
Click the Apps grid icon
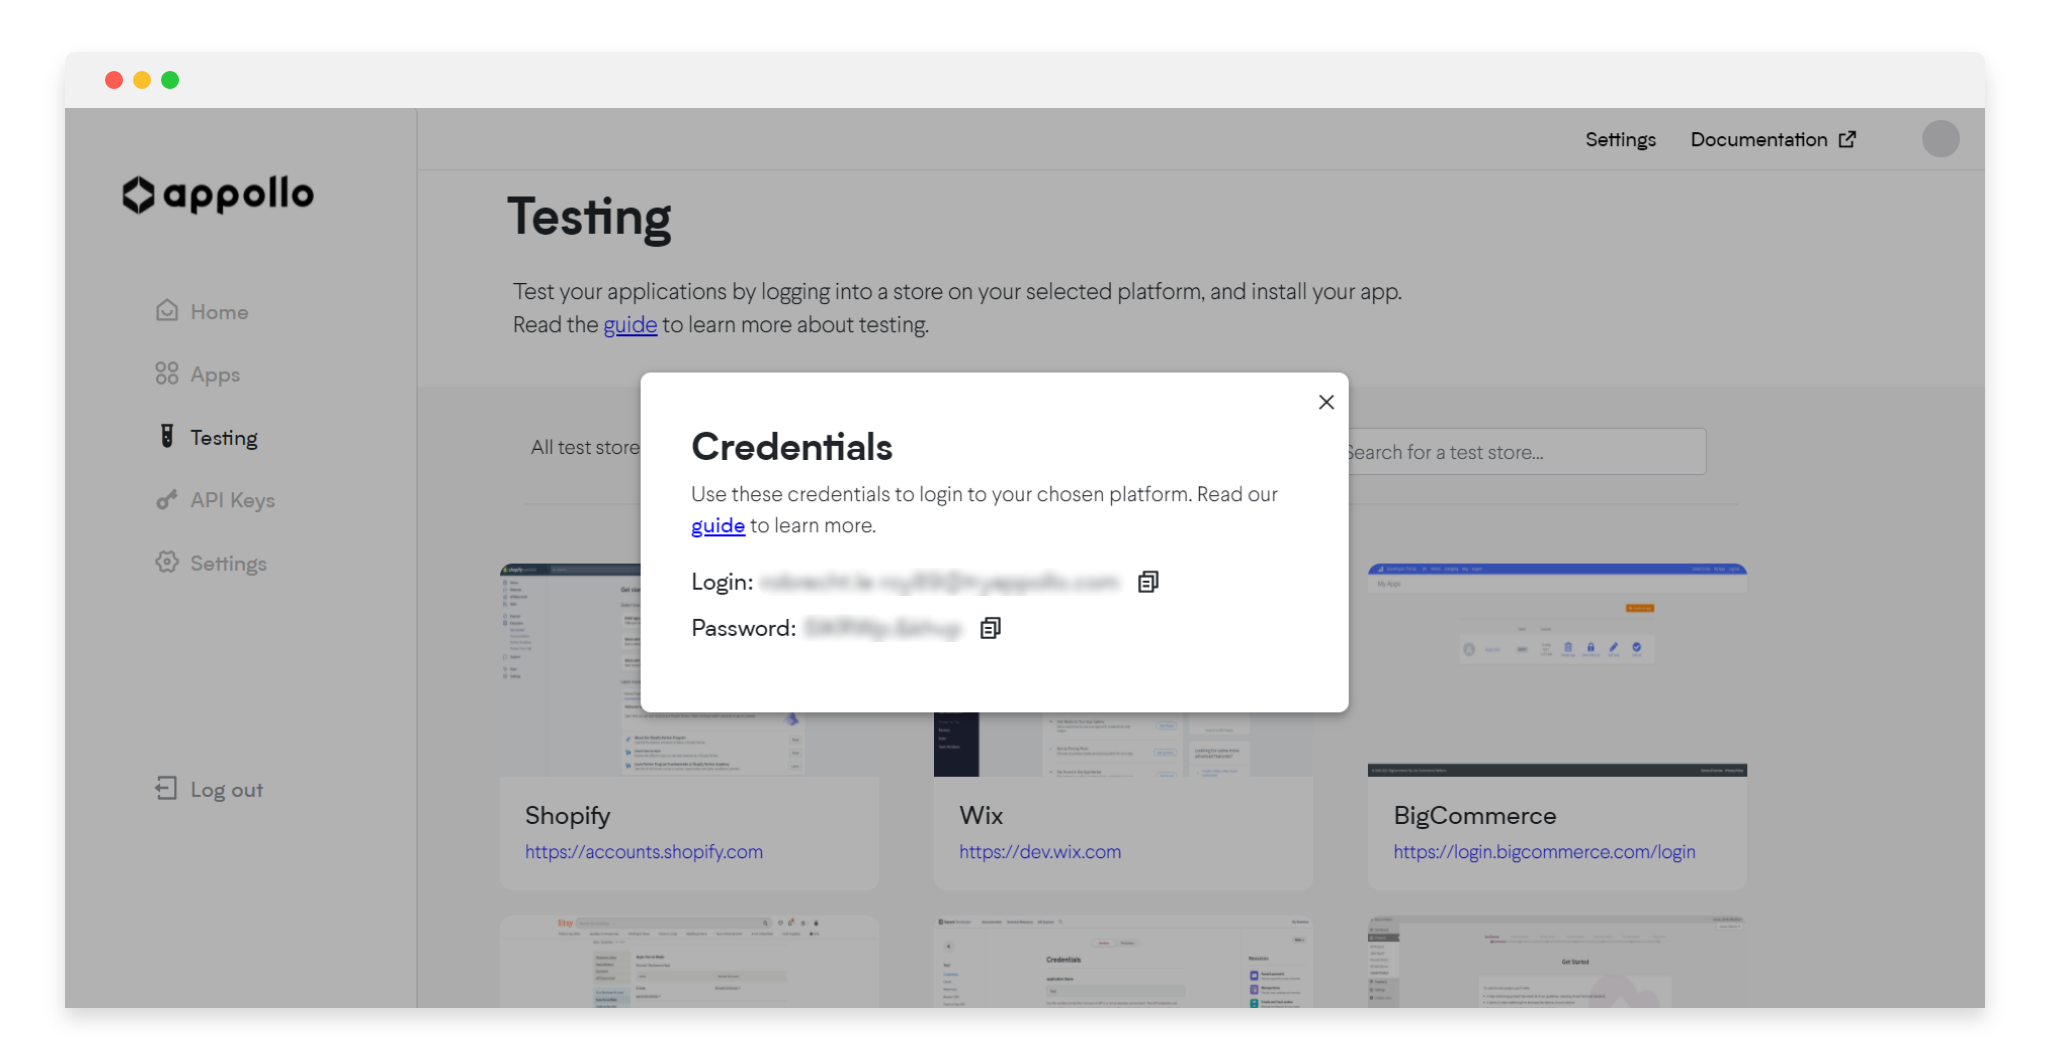coord(167,374)
